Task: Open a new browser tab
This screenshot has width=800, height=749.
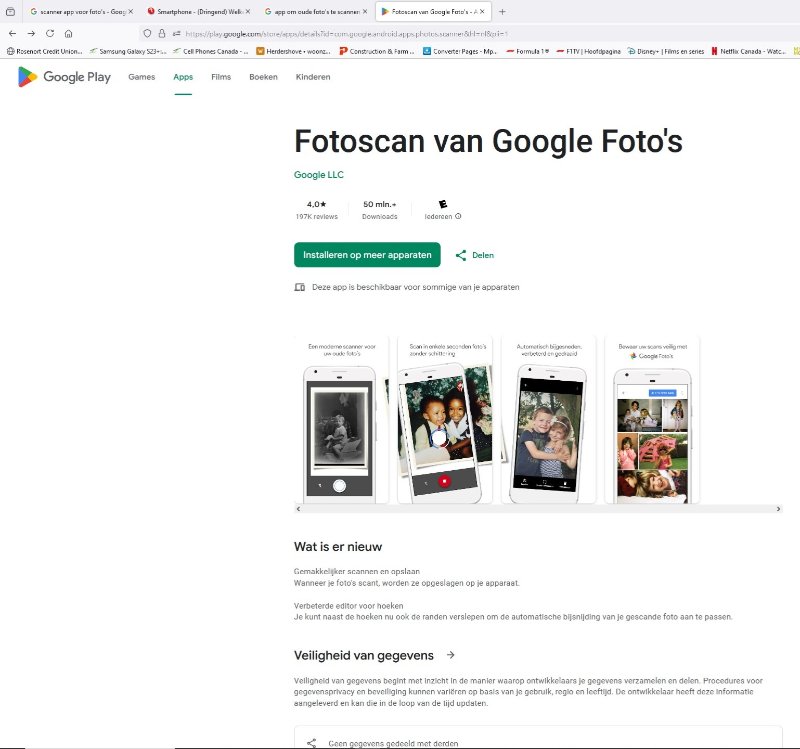Action: tap(502, 11)
